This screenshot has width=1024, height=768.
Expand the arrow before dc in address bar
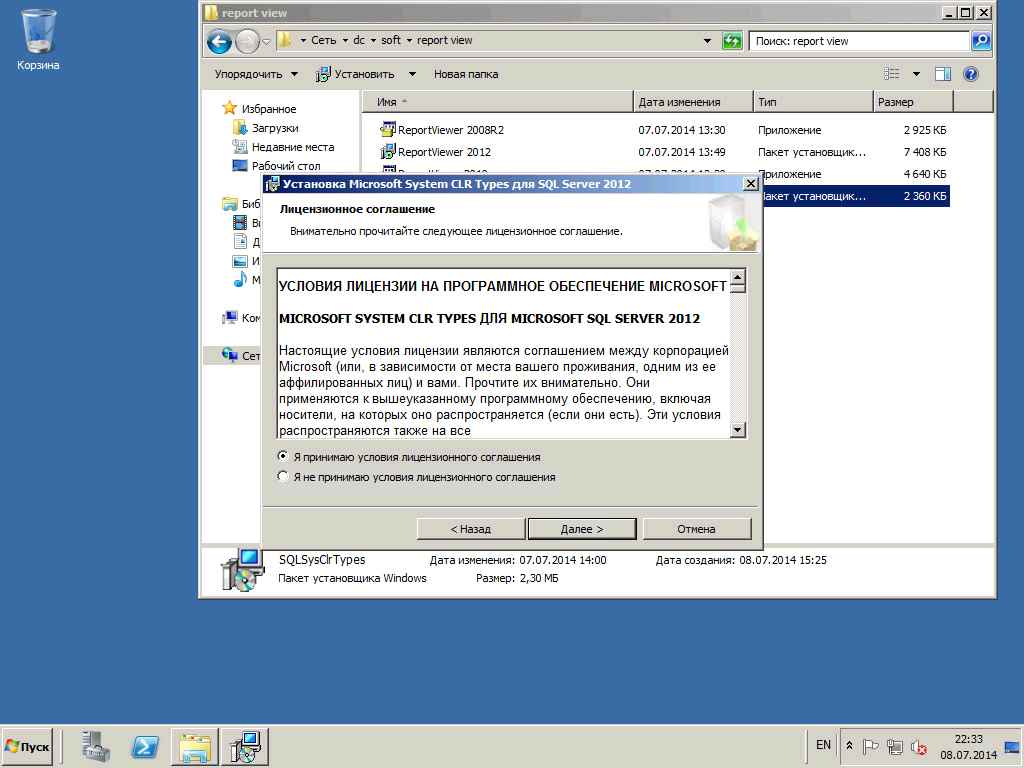[x=345, y=40]
